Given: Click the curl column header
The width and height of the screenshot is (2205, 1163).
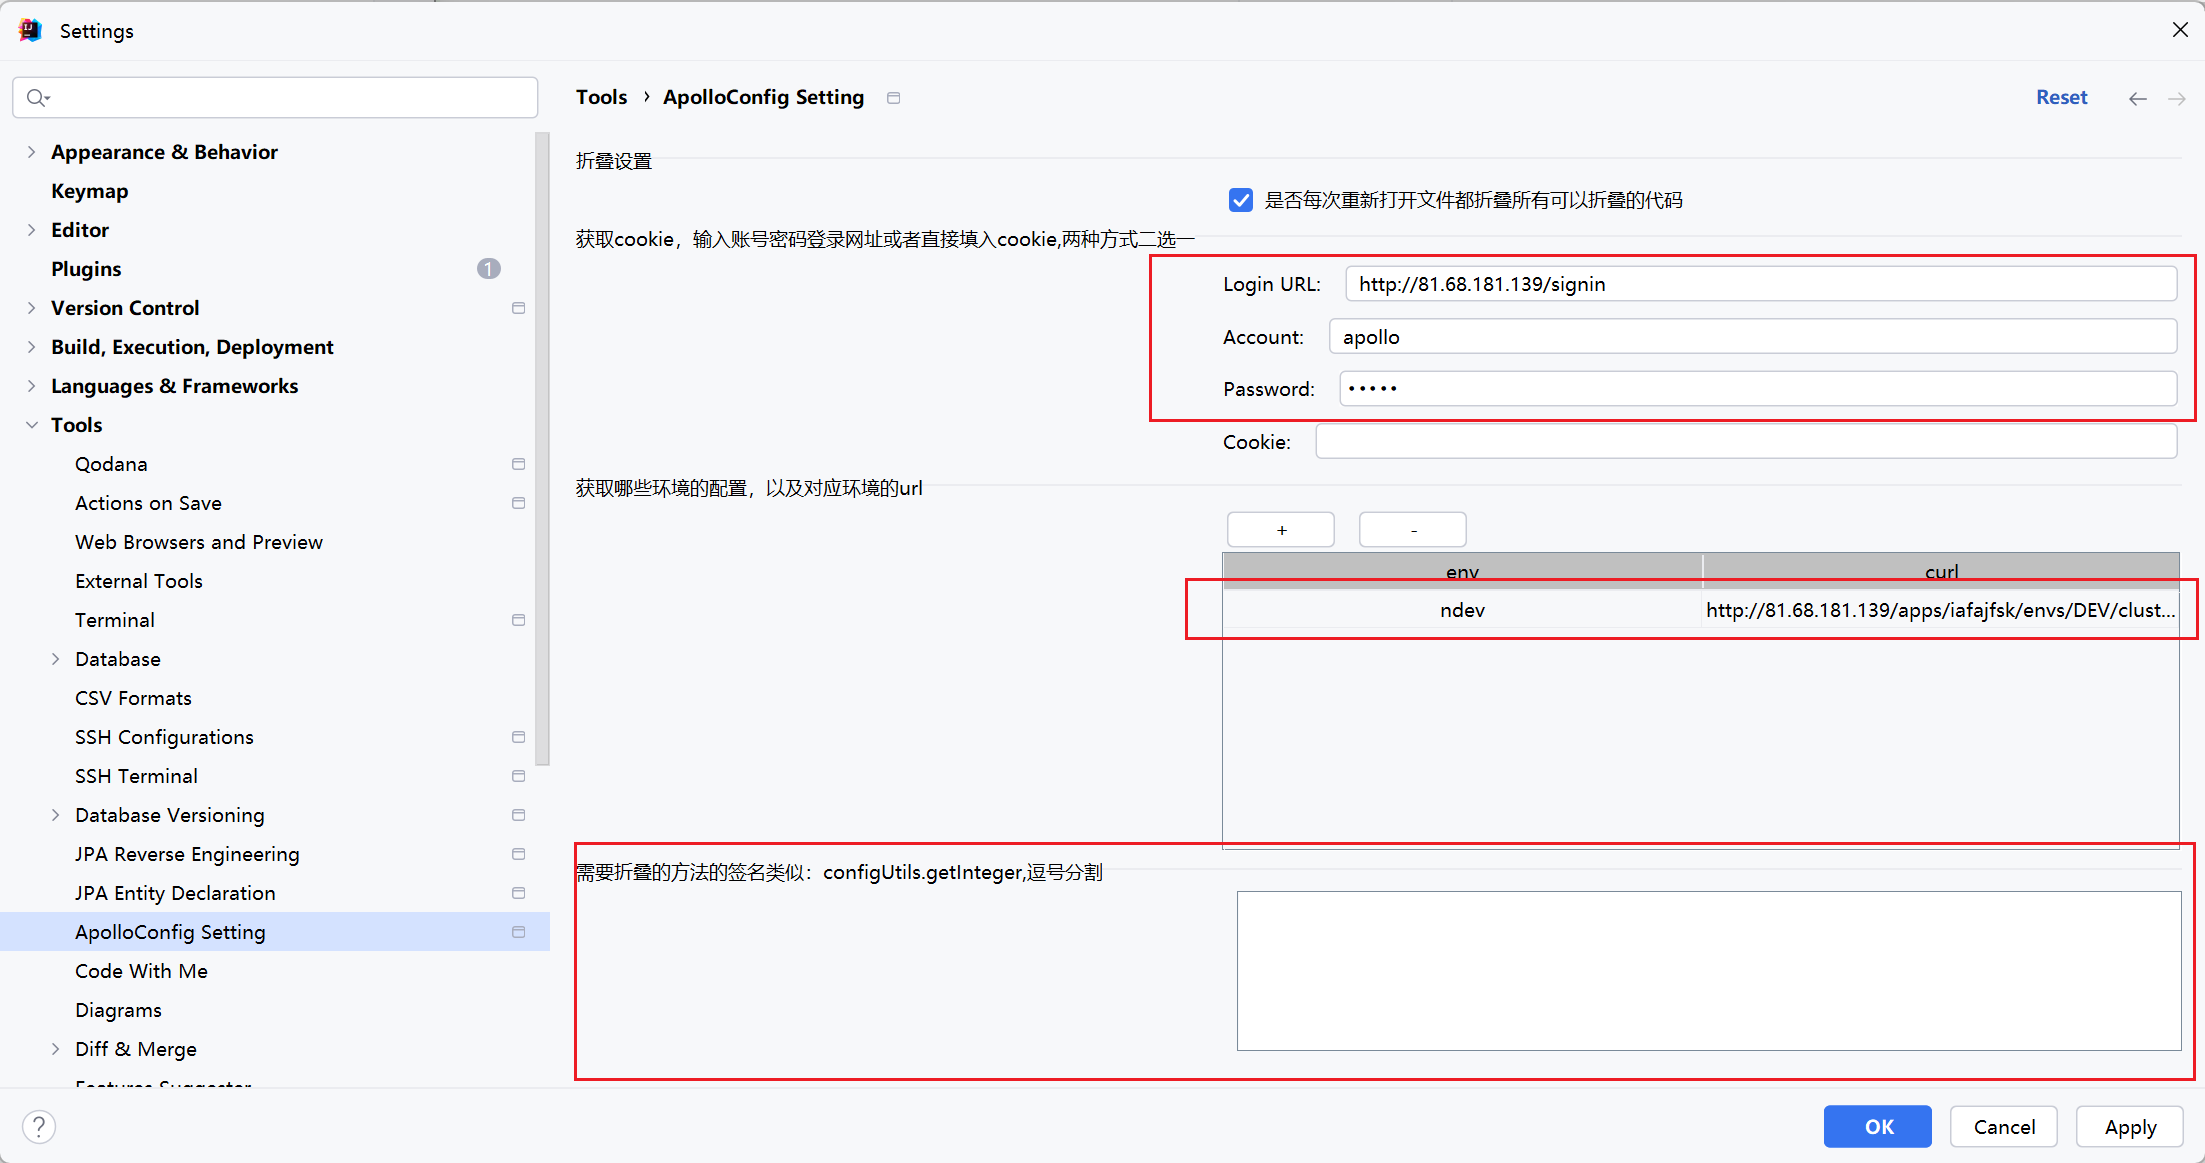Looking at the screenshot, I should 1941,571.
